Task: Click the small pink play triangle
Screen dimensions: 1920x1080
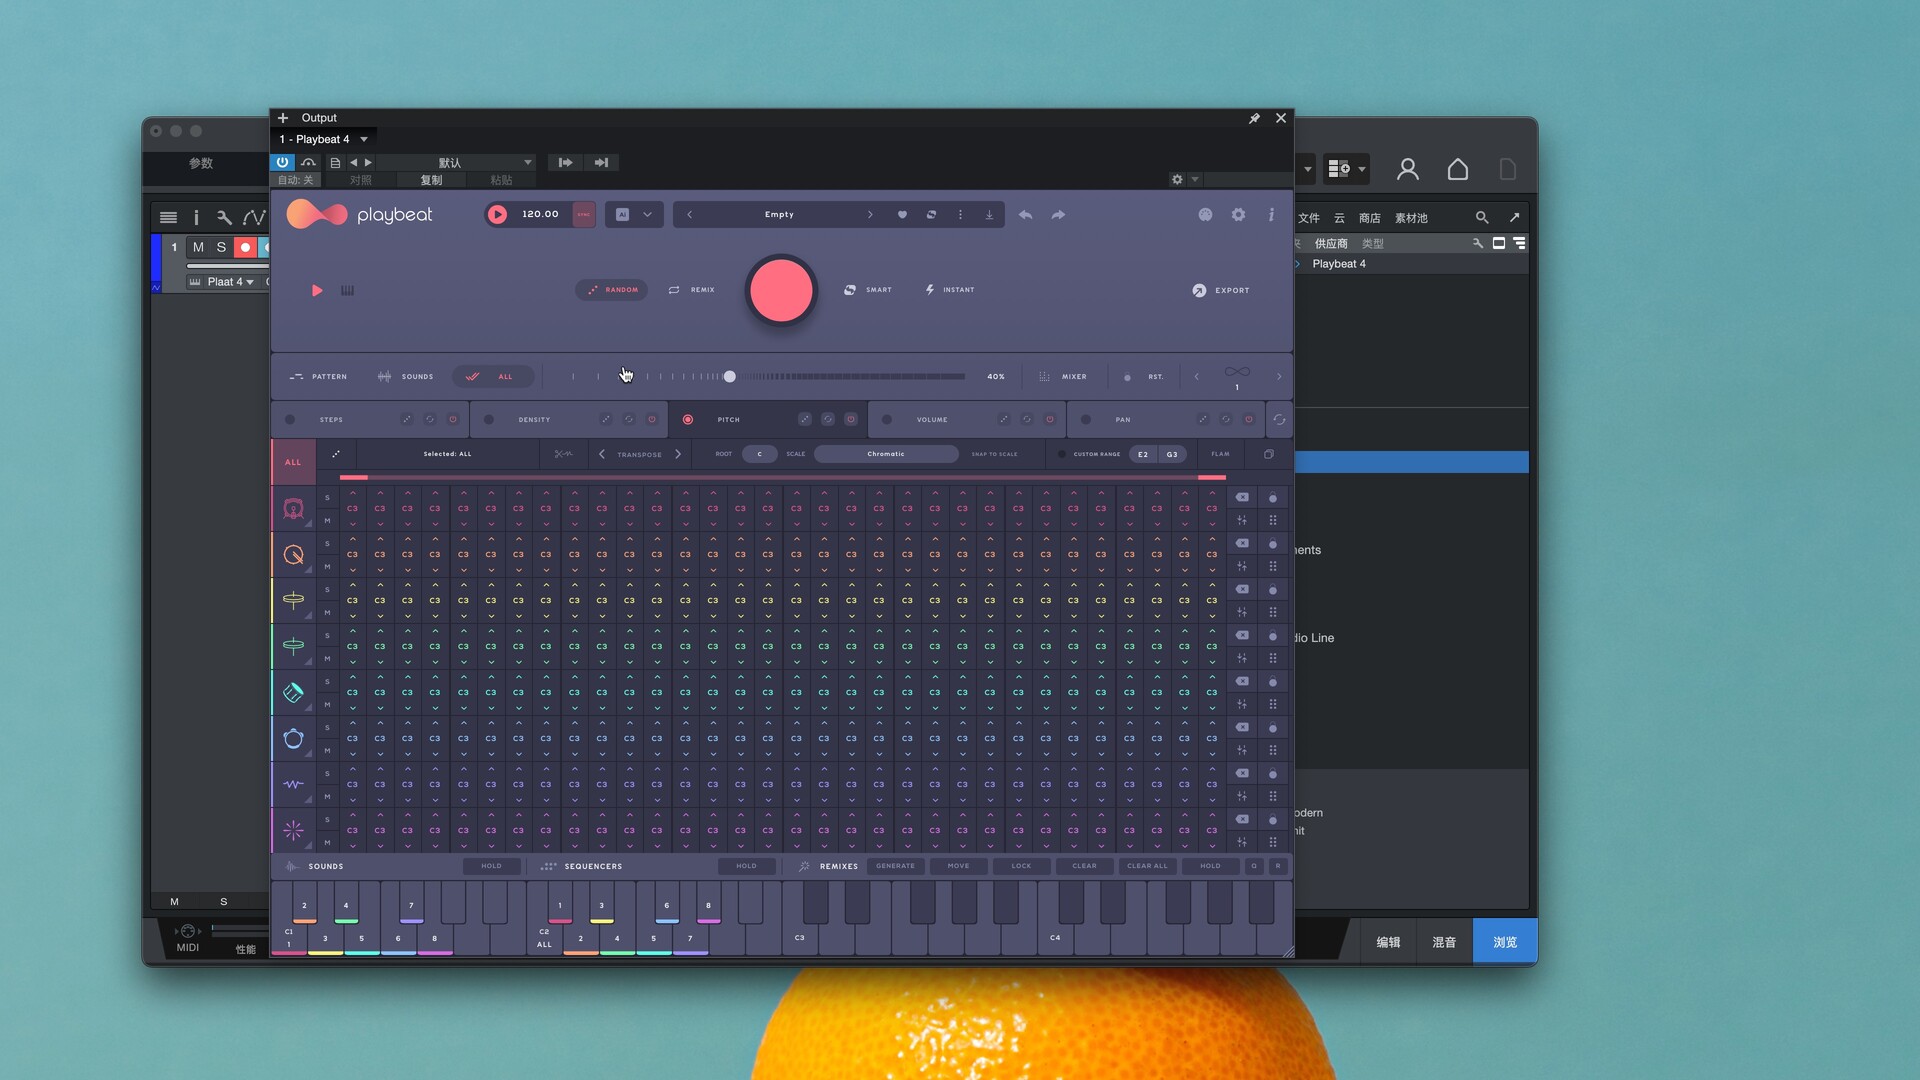Action: [317, 290]
